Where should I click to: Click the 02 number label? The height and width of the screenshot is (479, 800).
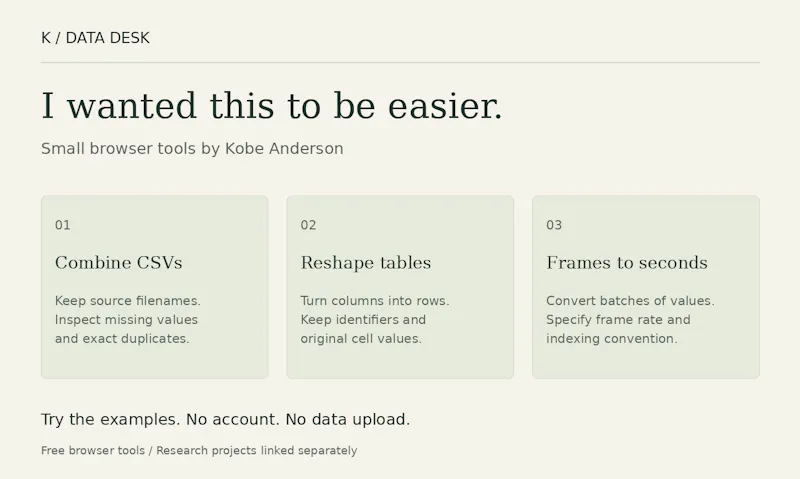click(x=309, y=225)
